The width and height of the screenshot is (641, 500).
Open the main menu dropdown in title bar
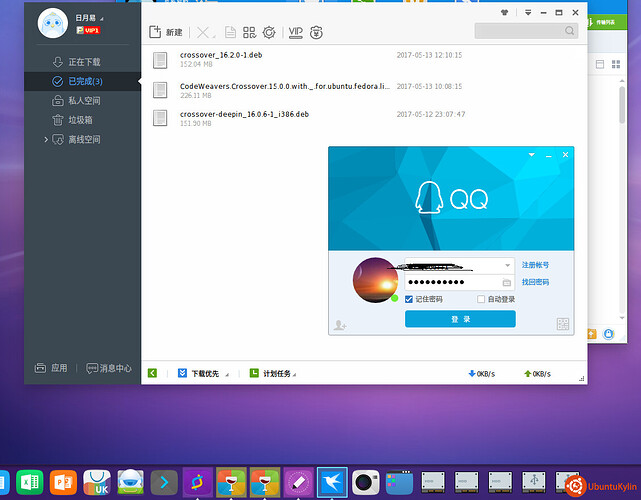tap(528, 13)
